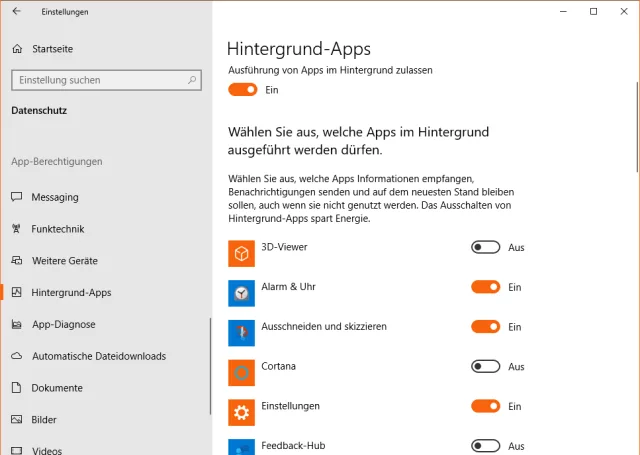
Task: Switch off Ausschneiden und skizzieren toggle
Action: tap(485, 327)
